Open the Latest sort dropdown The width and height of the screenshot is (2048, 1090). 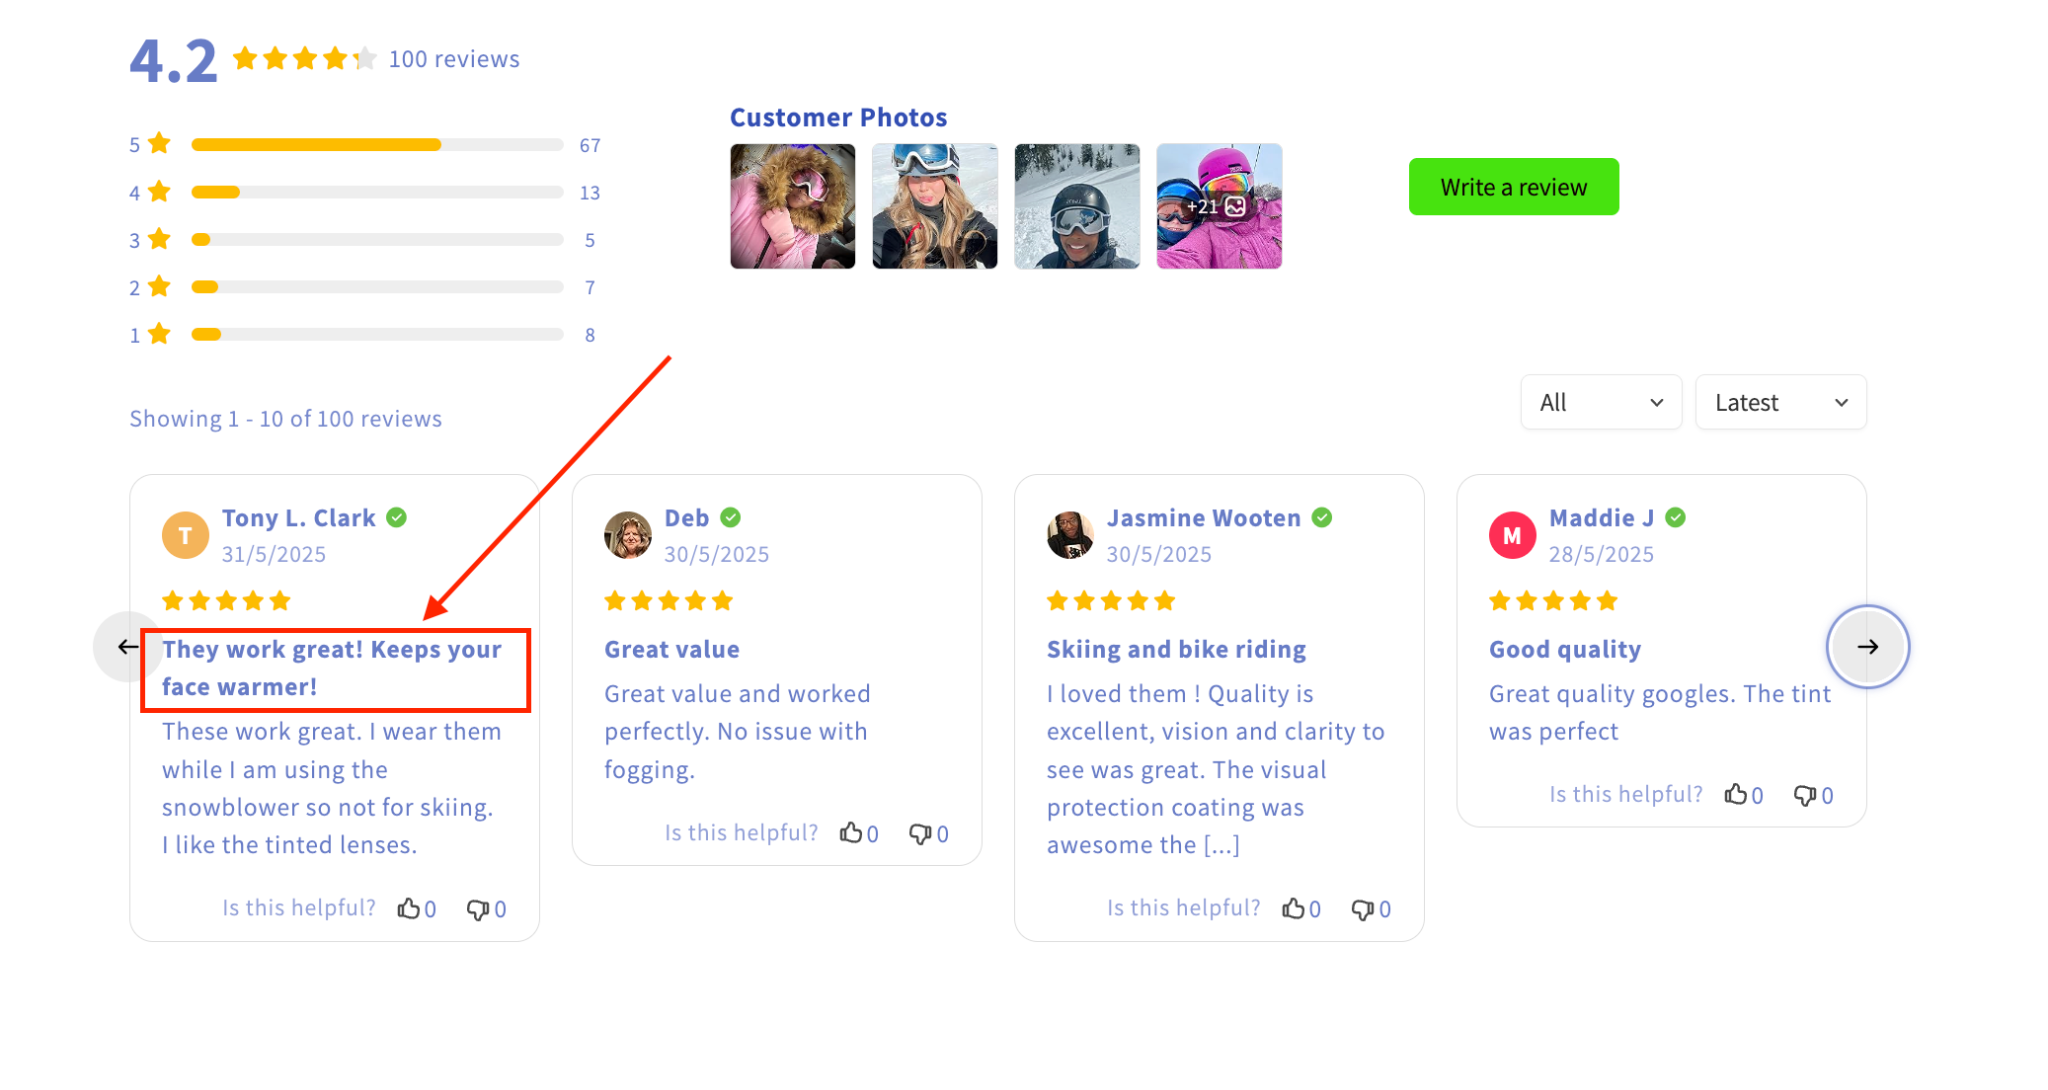click(x=1780, y=402)
